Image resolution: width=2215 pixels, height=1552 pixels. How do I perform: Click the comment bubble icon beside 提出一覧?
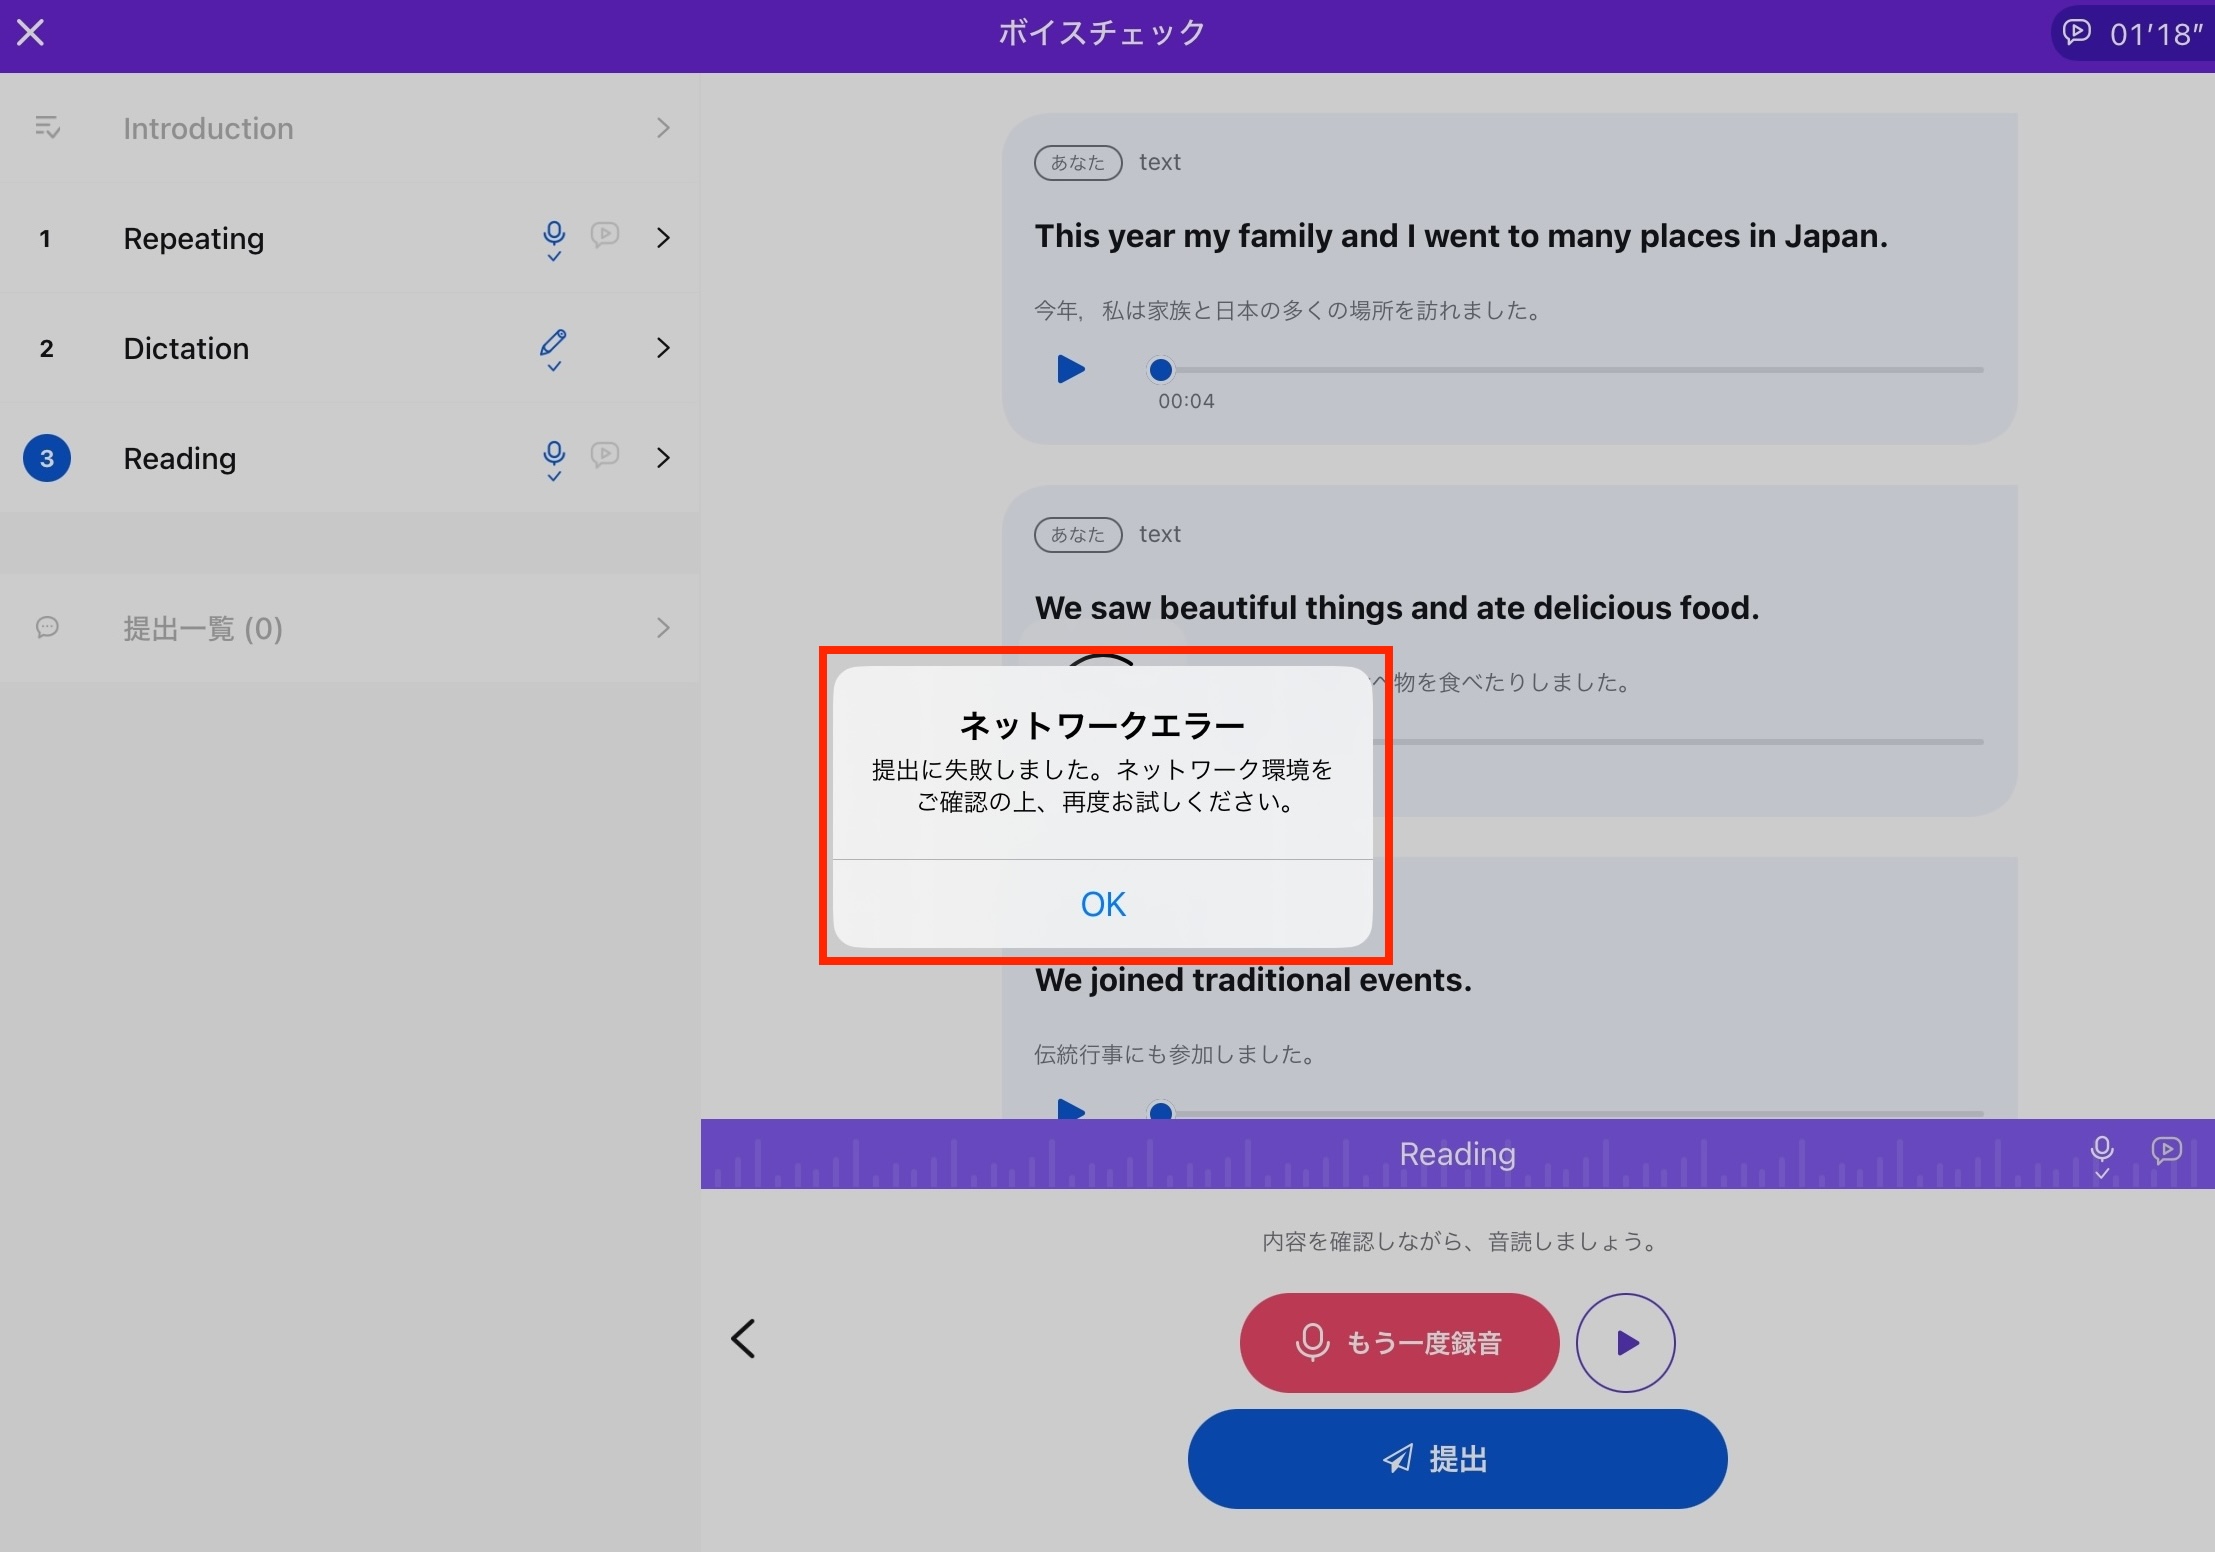pyautogui.click(x=47, y=628)
